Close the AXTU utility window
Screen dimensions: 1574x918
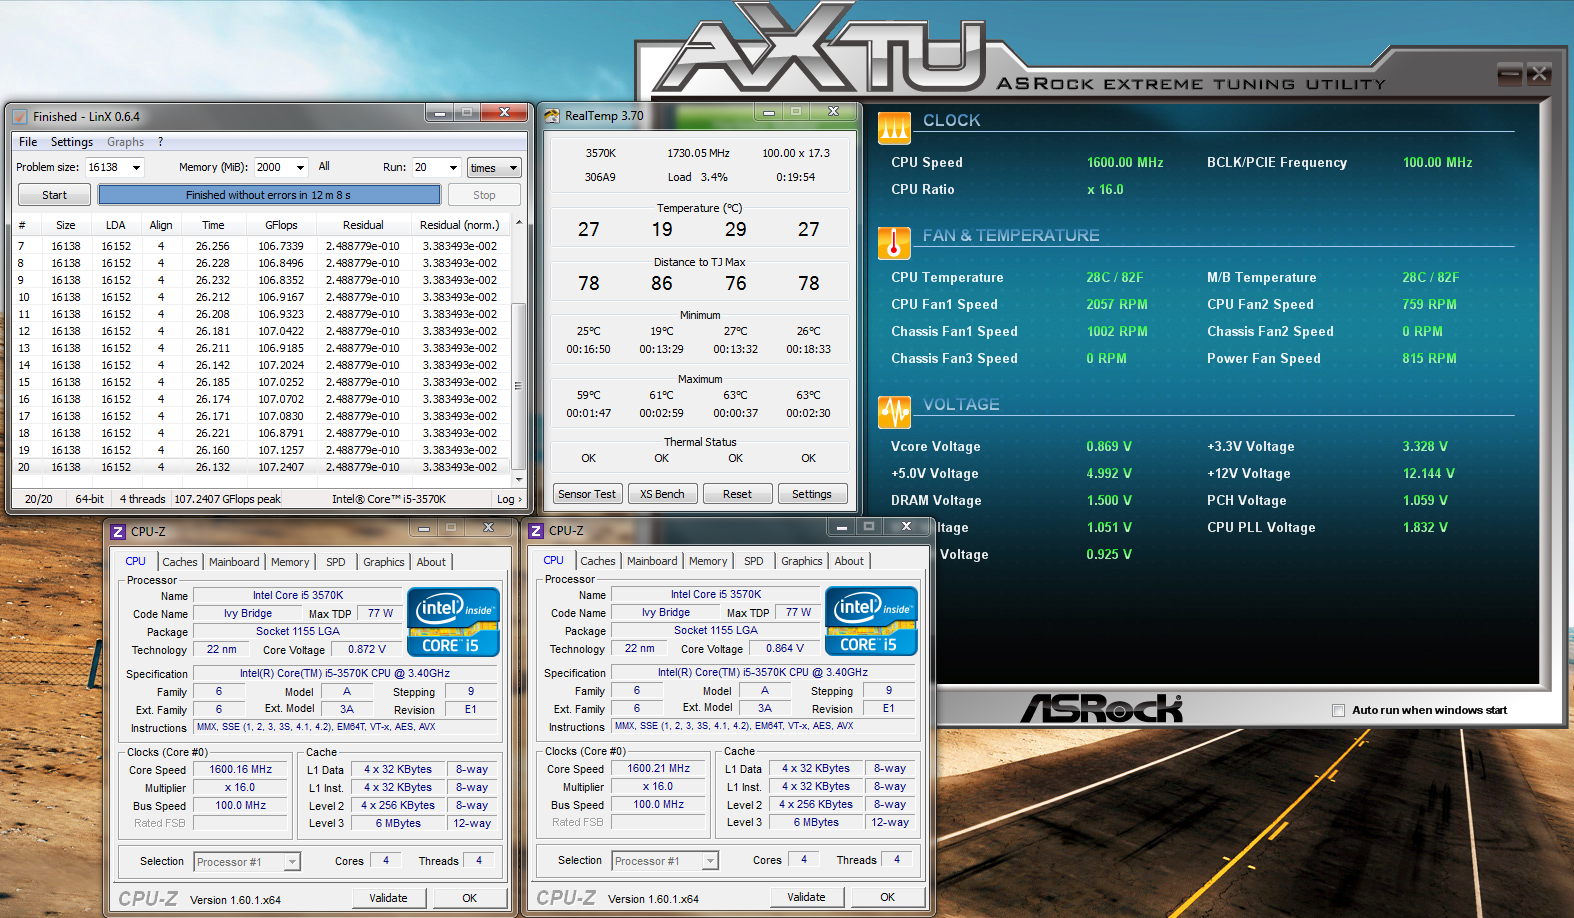1539,73
